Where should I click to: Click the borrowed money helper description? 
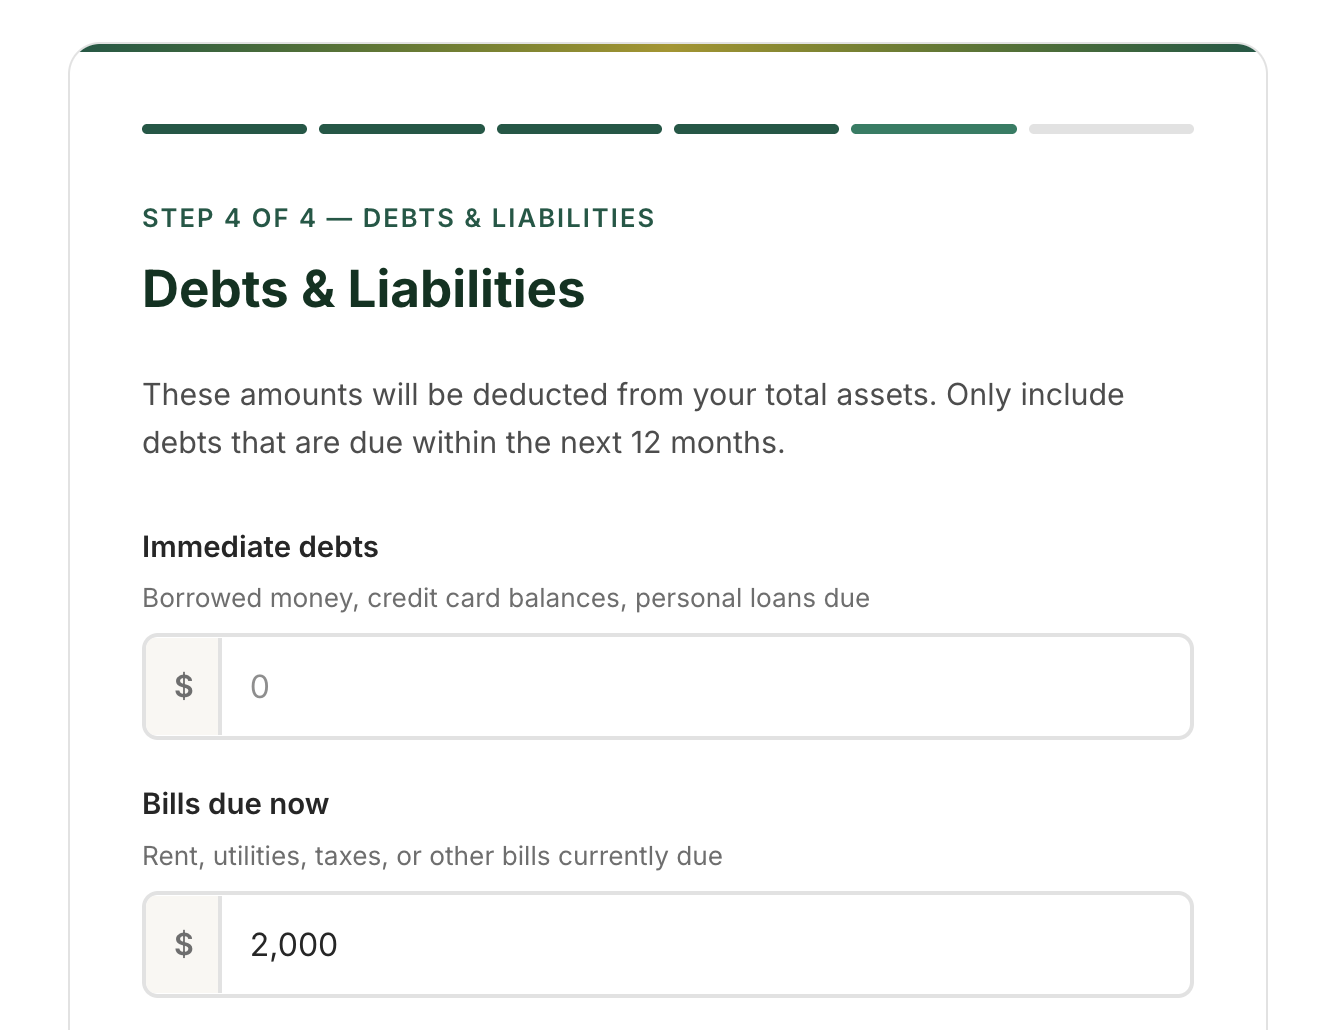click(506, 597)
